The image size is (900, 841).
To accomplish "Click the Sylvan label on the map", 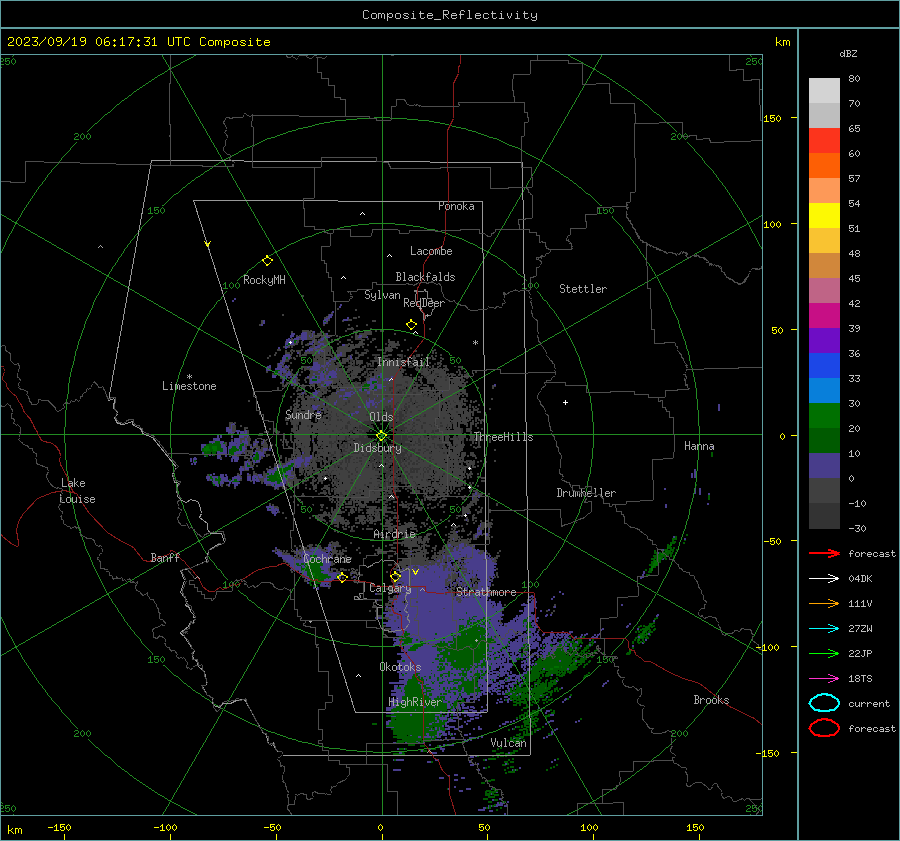I will [382, 295].
